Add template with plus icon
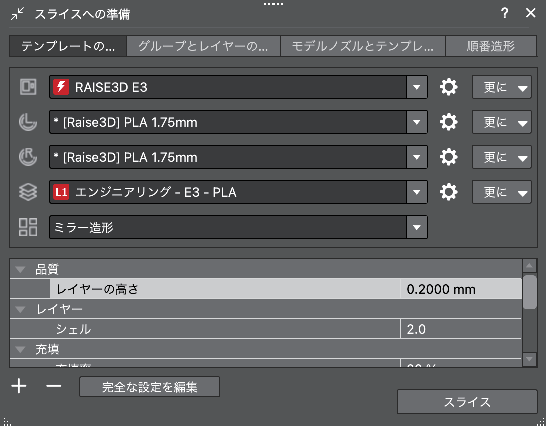The width and height of the screenshot is (546, 426). tap(19, 386)
